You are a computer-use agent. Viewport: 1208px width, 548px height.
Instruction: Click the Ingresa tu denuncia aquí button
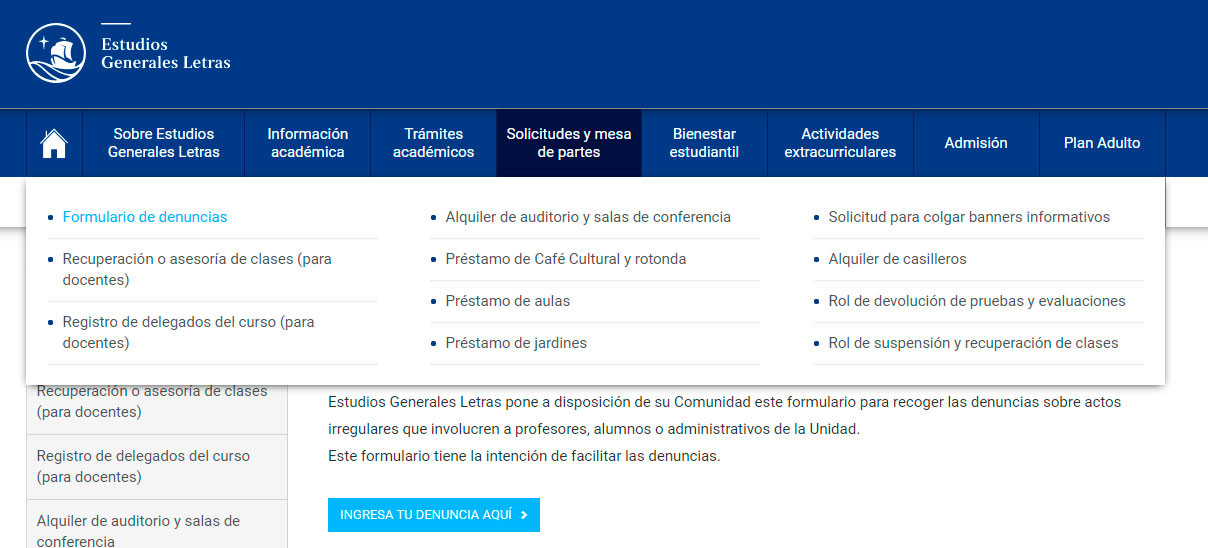click(x=434, y=515)
